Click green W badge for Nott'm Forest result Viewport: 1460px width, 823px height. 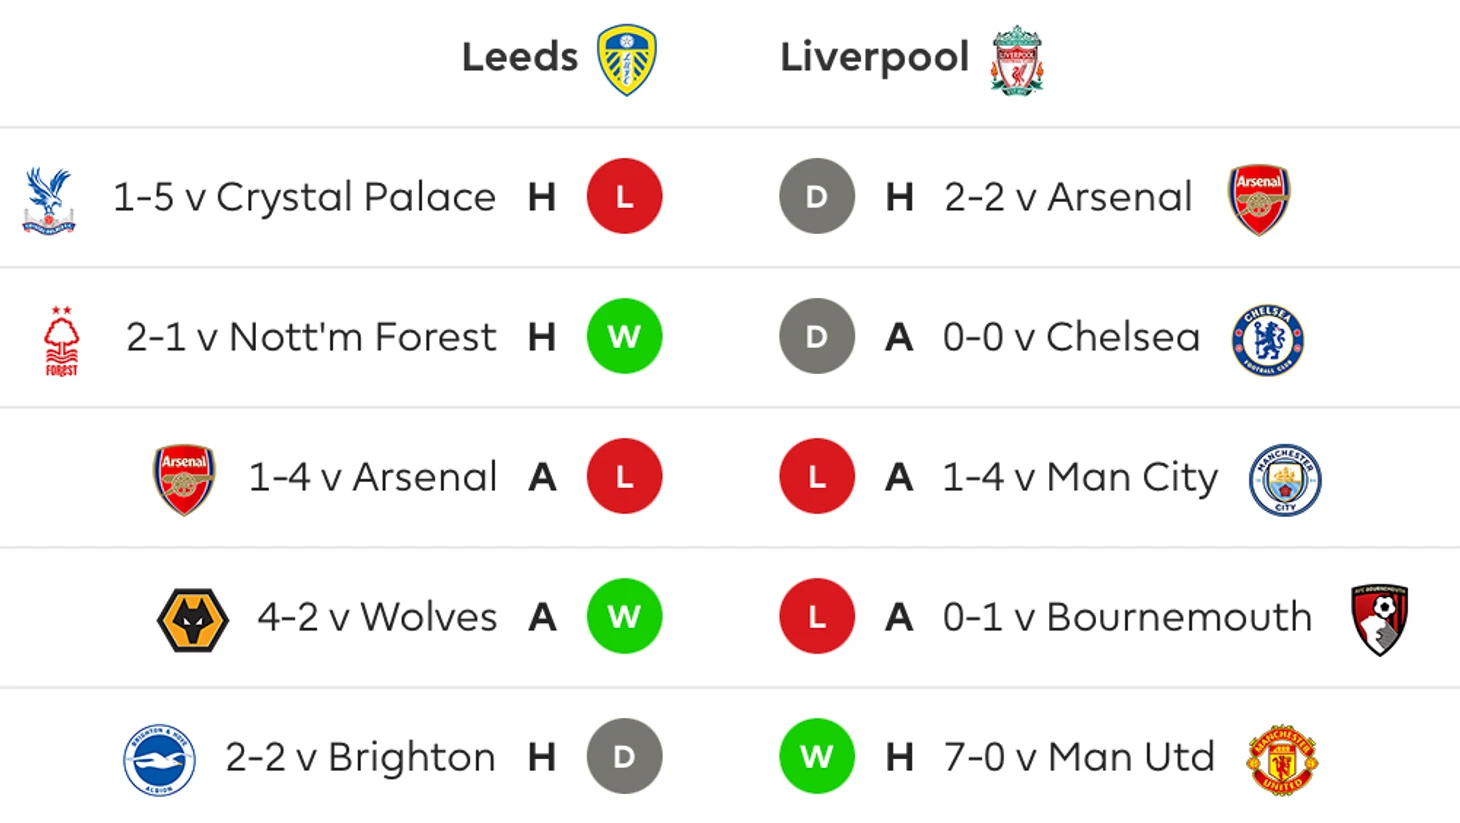click(624, 336)
